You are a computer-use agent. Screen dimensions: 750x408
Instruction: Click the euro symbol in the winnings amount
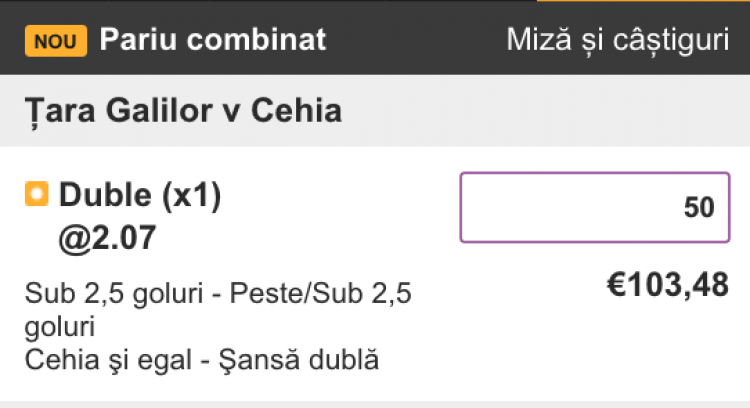click(617, 285)
